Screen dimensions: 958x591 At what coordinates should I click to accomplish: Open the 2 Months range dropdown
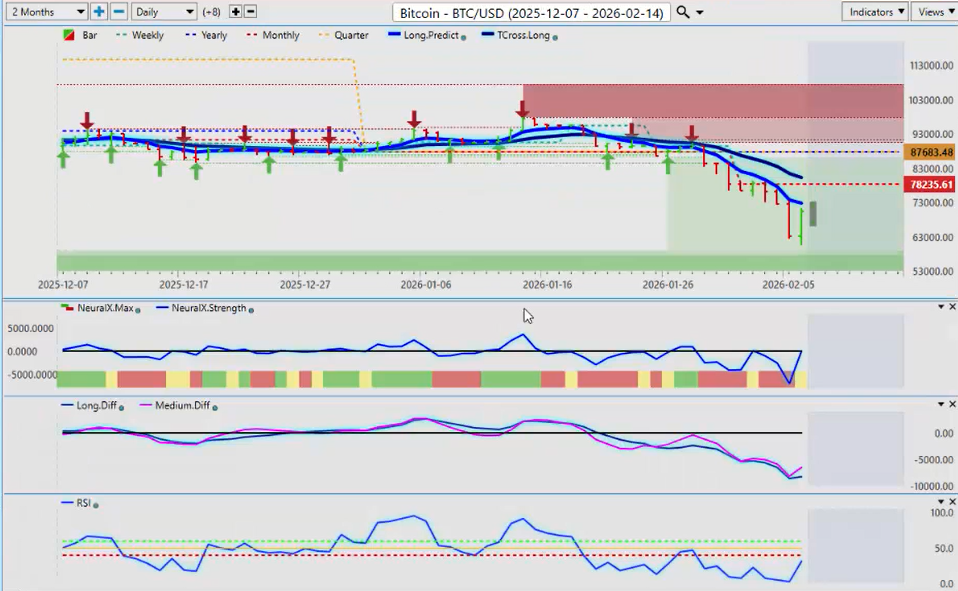[46, 12]
